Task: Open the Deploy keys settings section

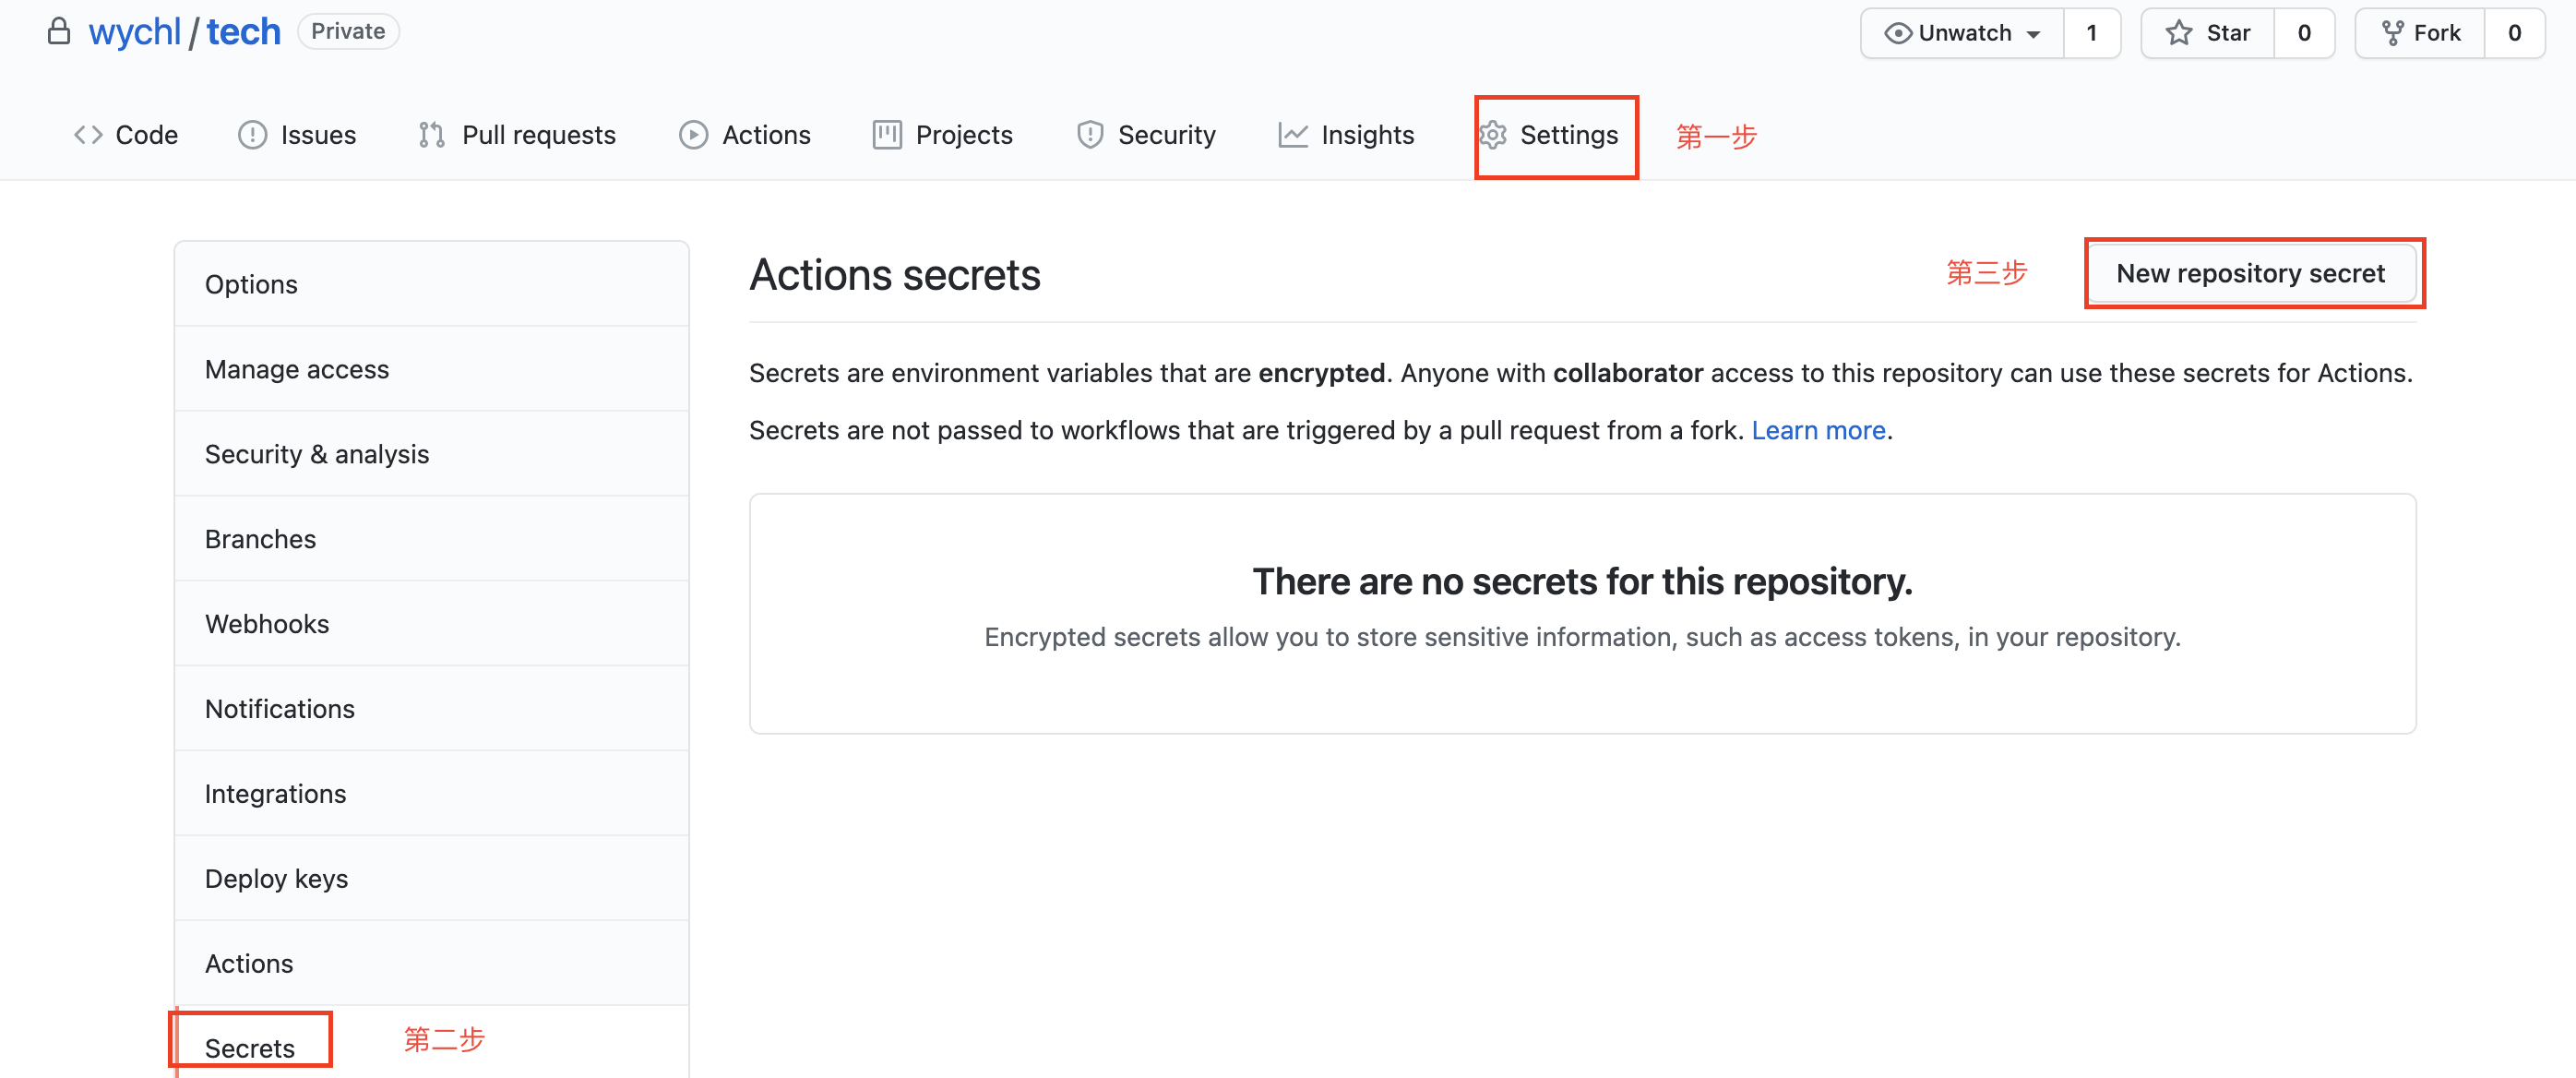Action: pyautogui.click(x=277, y=878)
